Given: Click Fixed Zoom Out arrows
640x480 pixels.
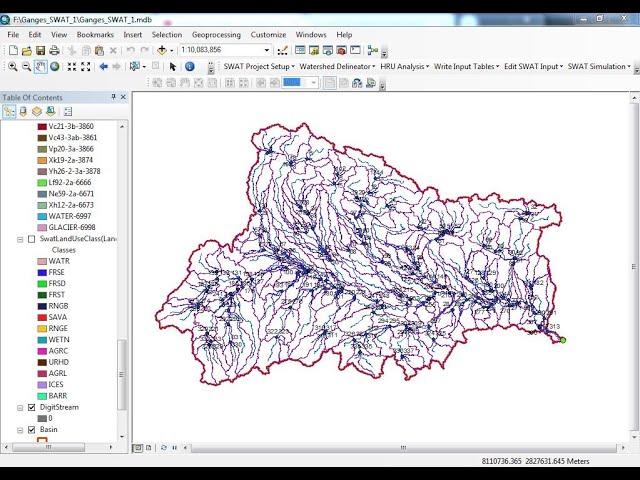Looking at the screenshot, I should click(86, 67).
